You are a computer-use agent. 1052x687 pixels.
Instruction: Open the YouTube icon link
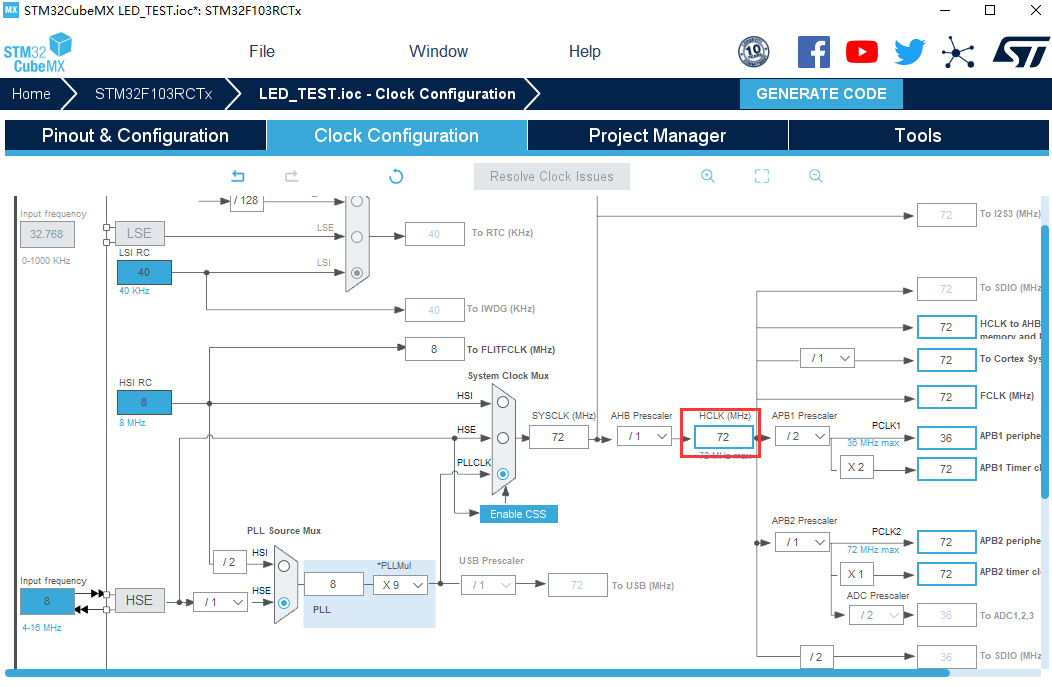(x=861, y=52)
